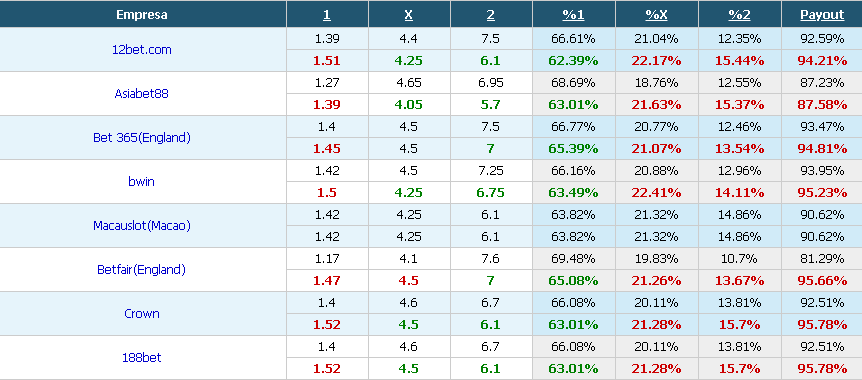Sort by the X column header
Viewport: 862px width, 380px height.
click(408, 15)
